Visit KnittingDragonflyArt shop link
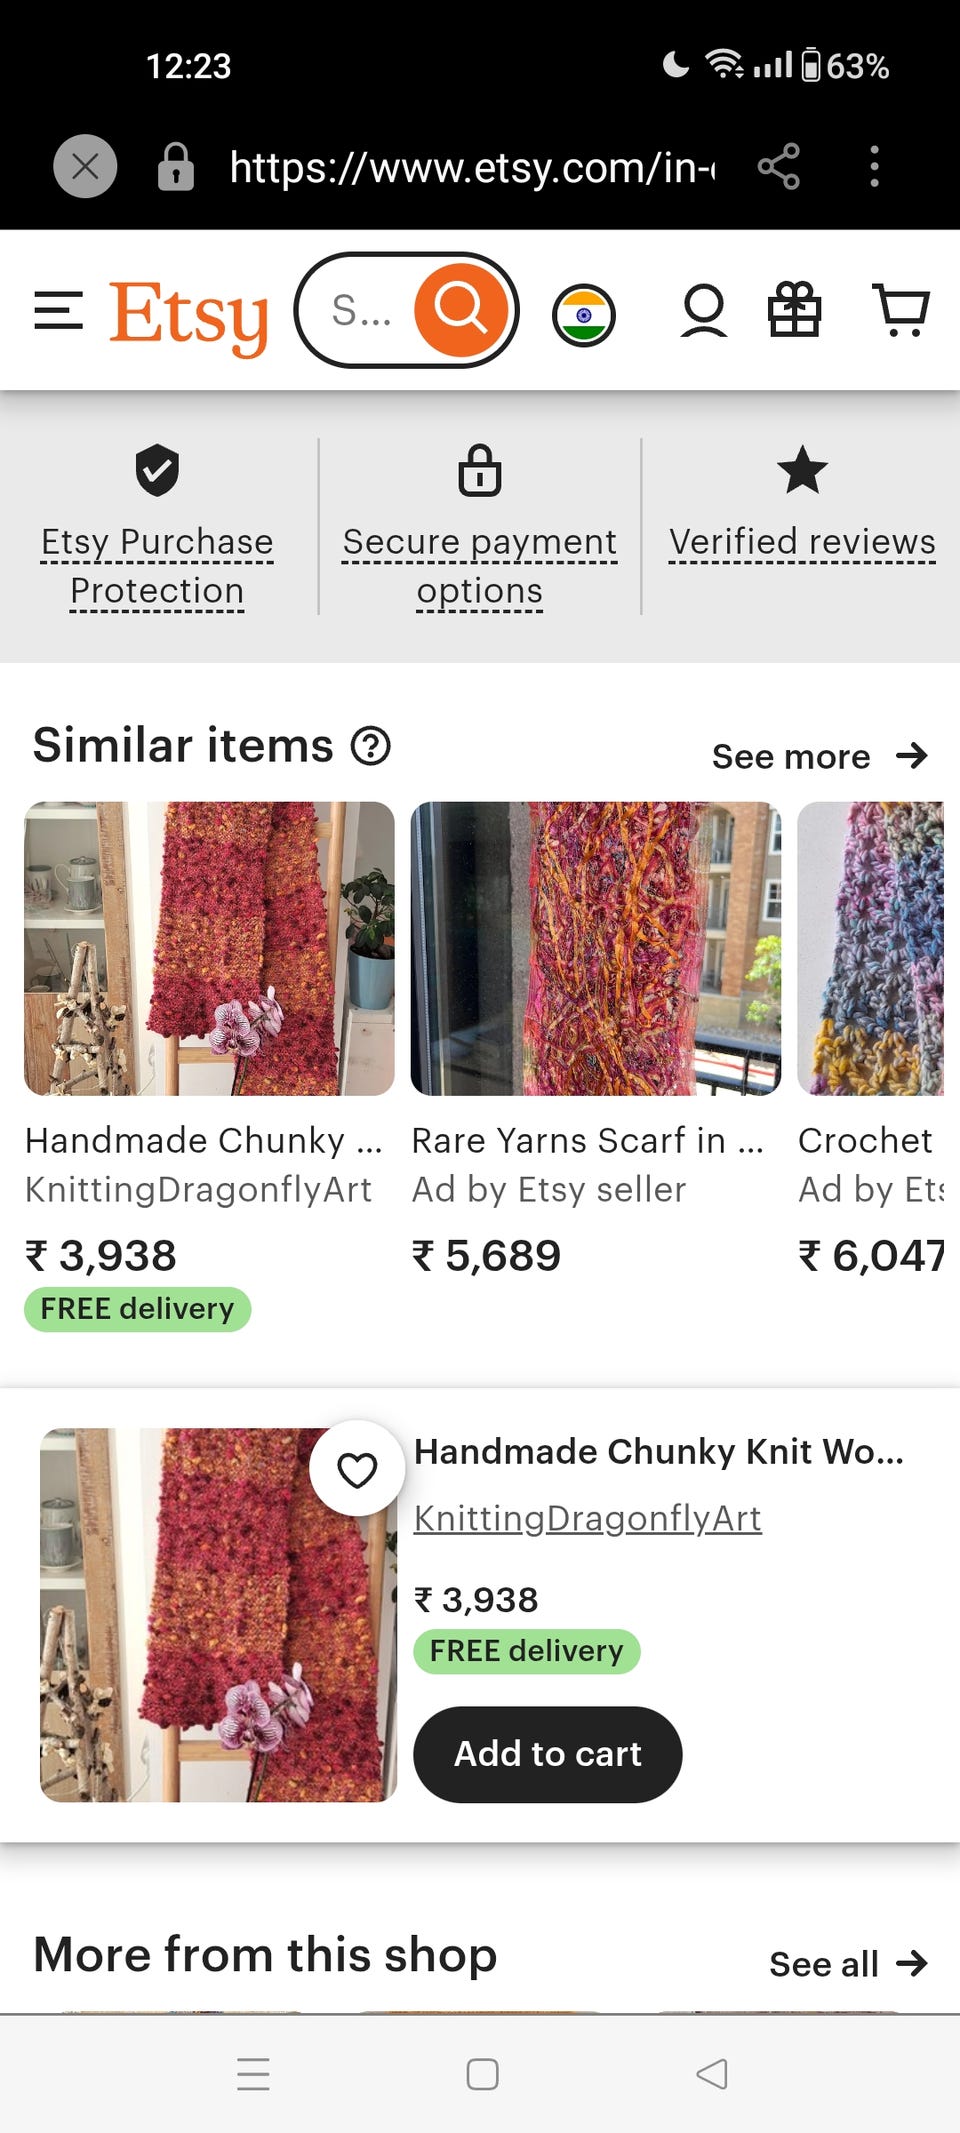The image size is (960, 2133). tap(588, 1518)
